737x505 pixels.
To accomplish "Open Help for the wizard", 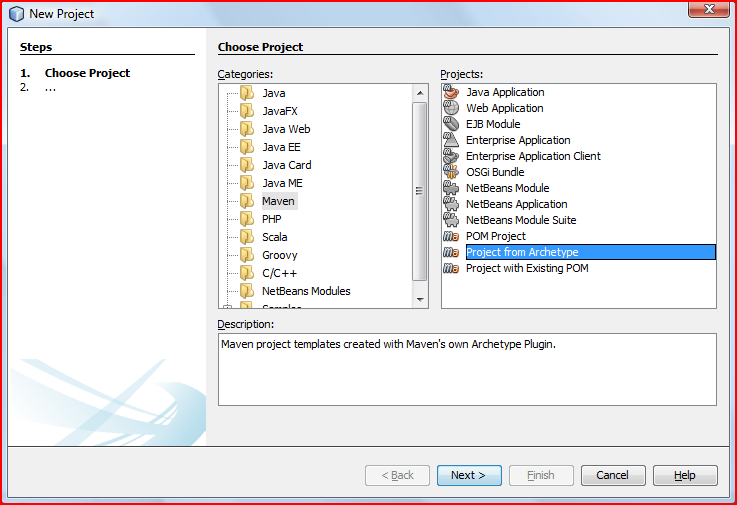I will tap(684, 475).
